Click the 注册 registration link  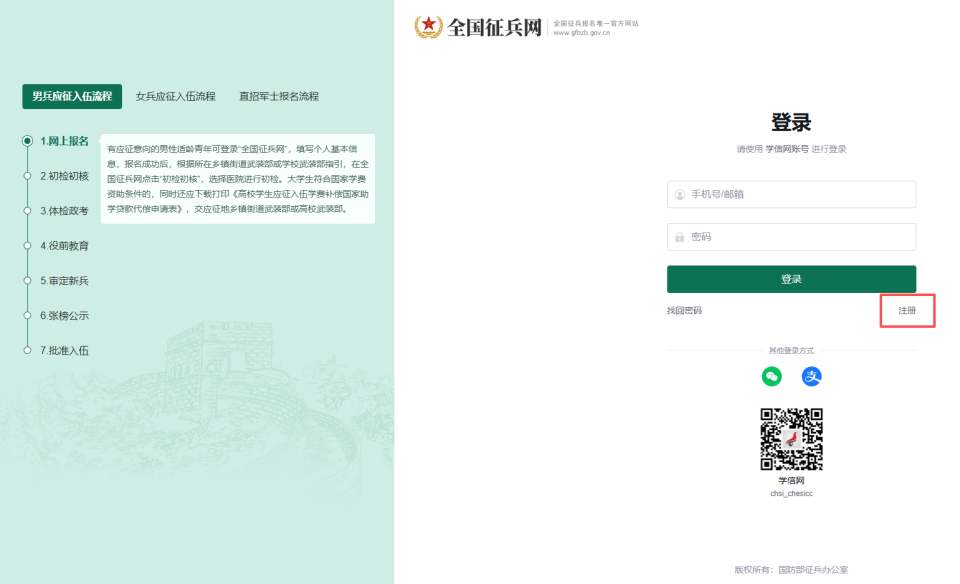point(906,311)
